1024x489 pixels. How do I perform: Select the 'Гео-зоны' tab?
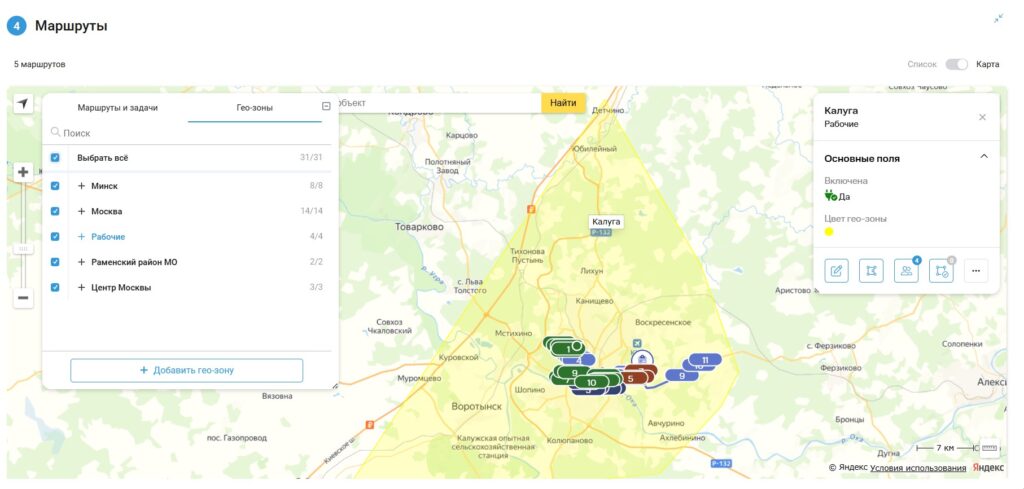[x=254, y=107]
